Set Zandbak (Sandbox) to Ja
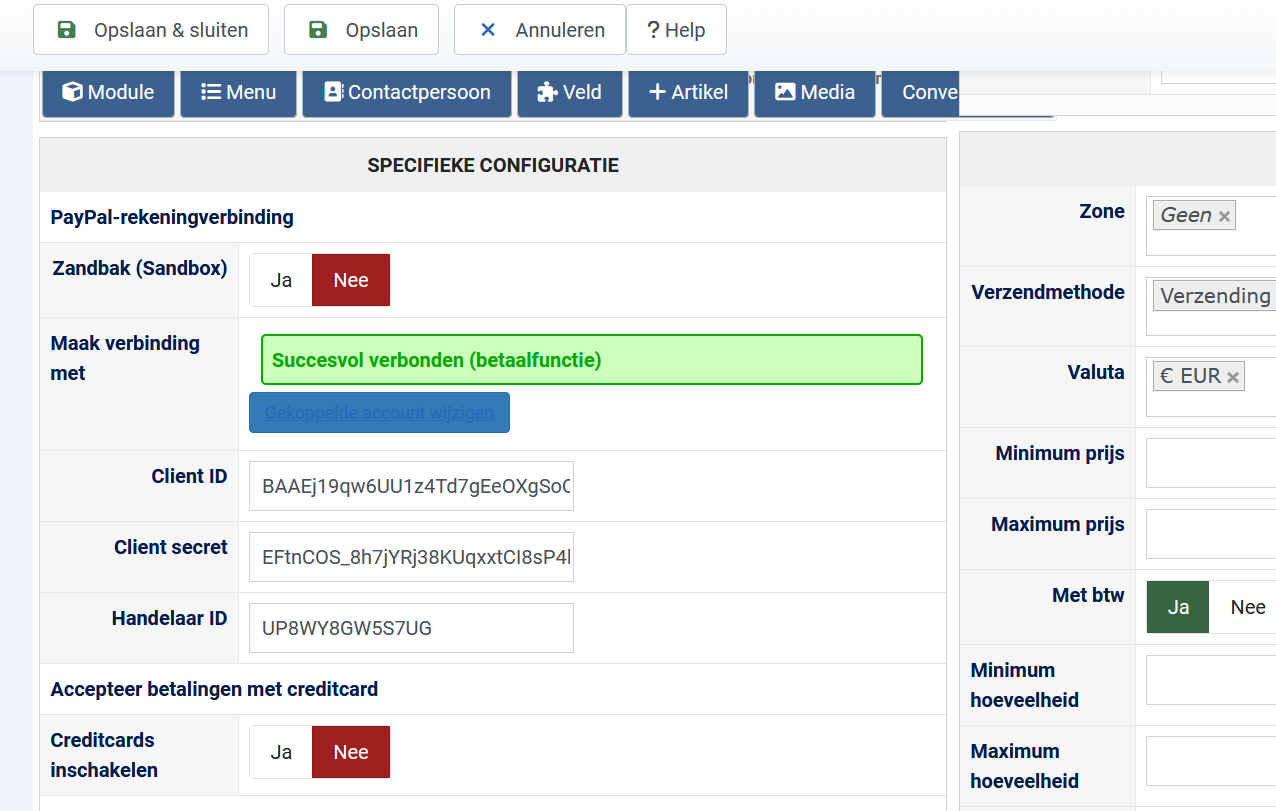Image resolution: width=1276 pixels, height=811 pixels. tap(281, 280)
